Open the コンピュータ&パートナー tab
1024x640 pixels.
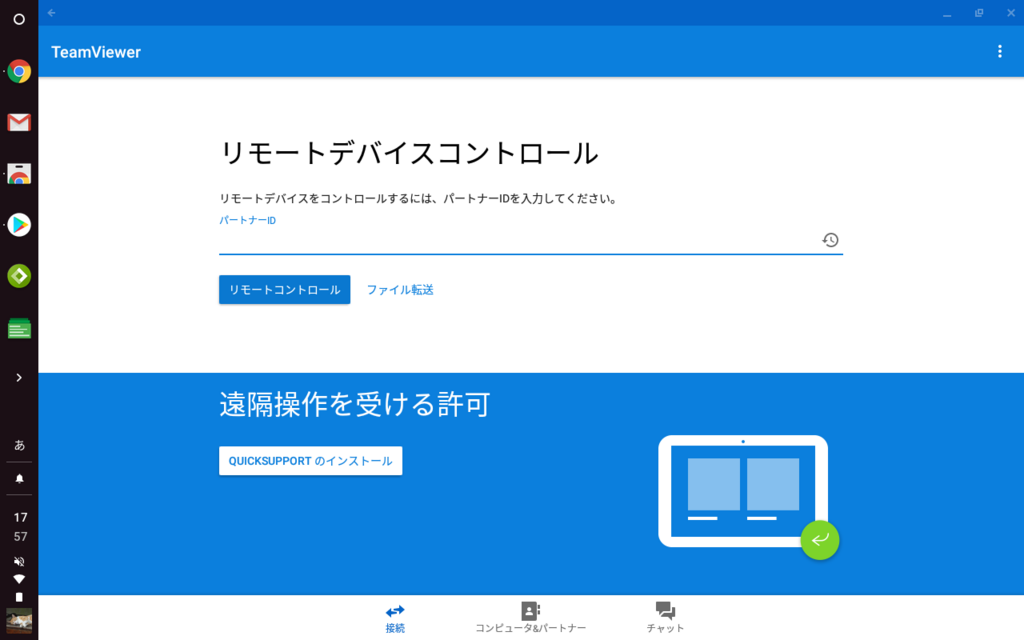tap(530, 618)
